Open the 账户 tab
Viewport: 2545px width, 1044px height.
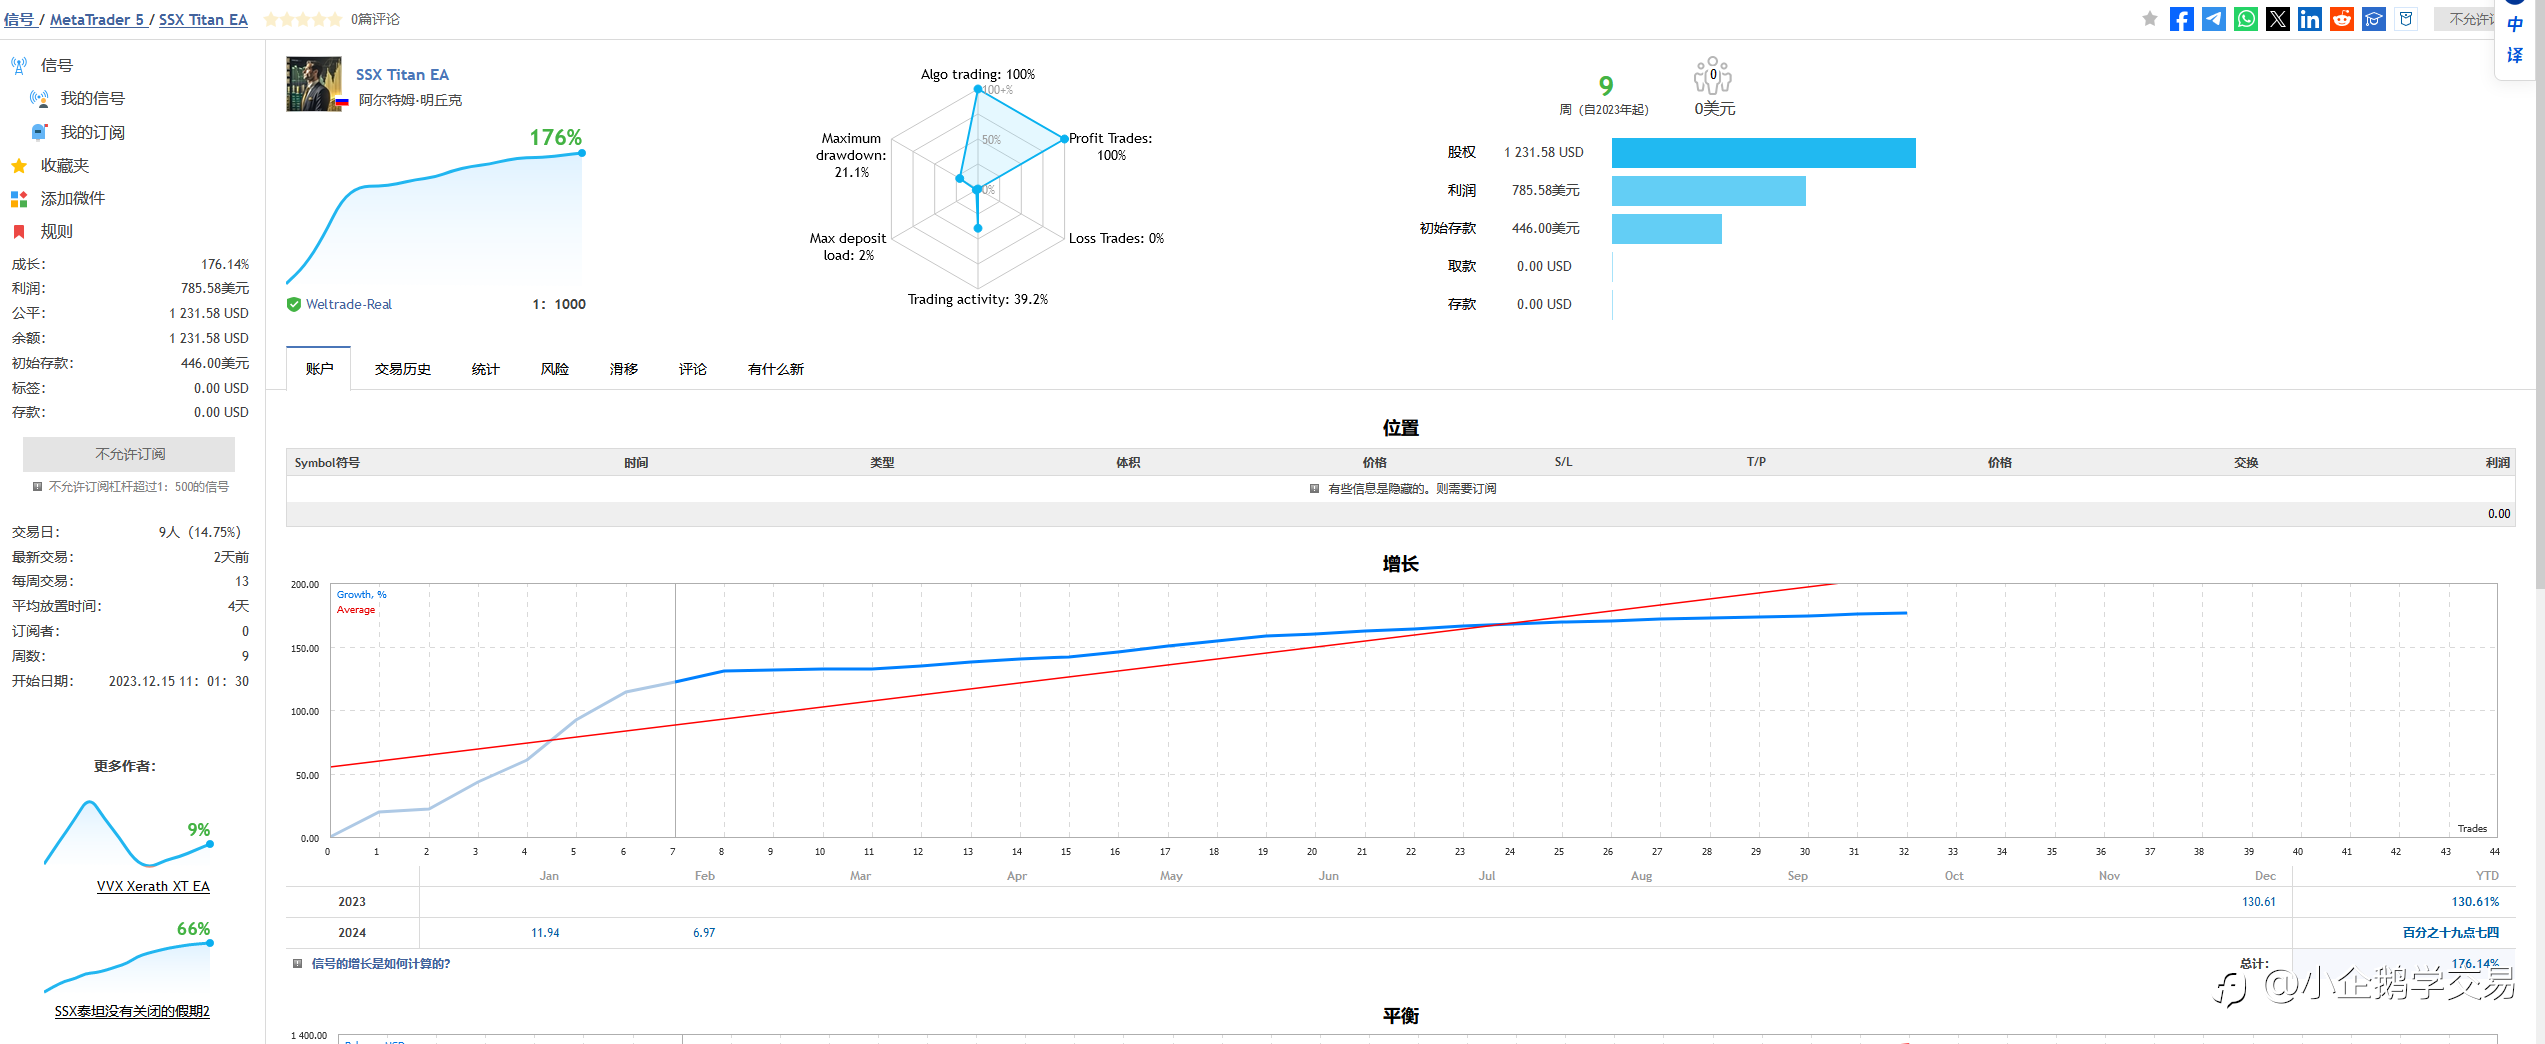point(319,369)
